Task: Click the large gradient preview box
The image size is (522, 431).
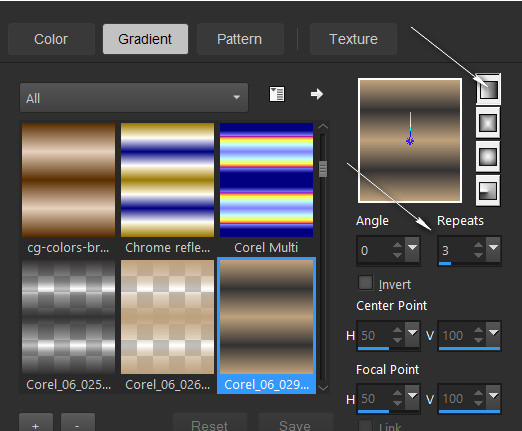Action: pyautogui.click(x=410, y=140)
